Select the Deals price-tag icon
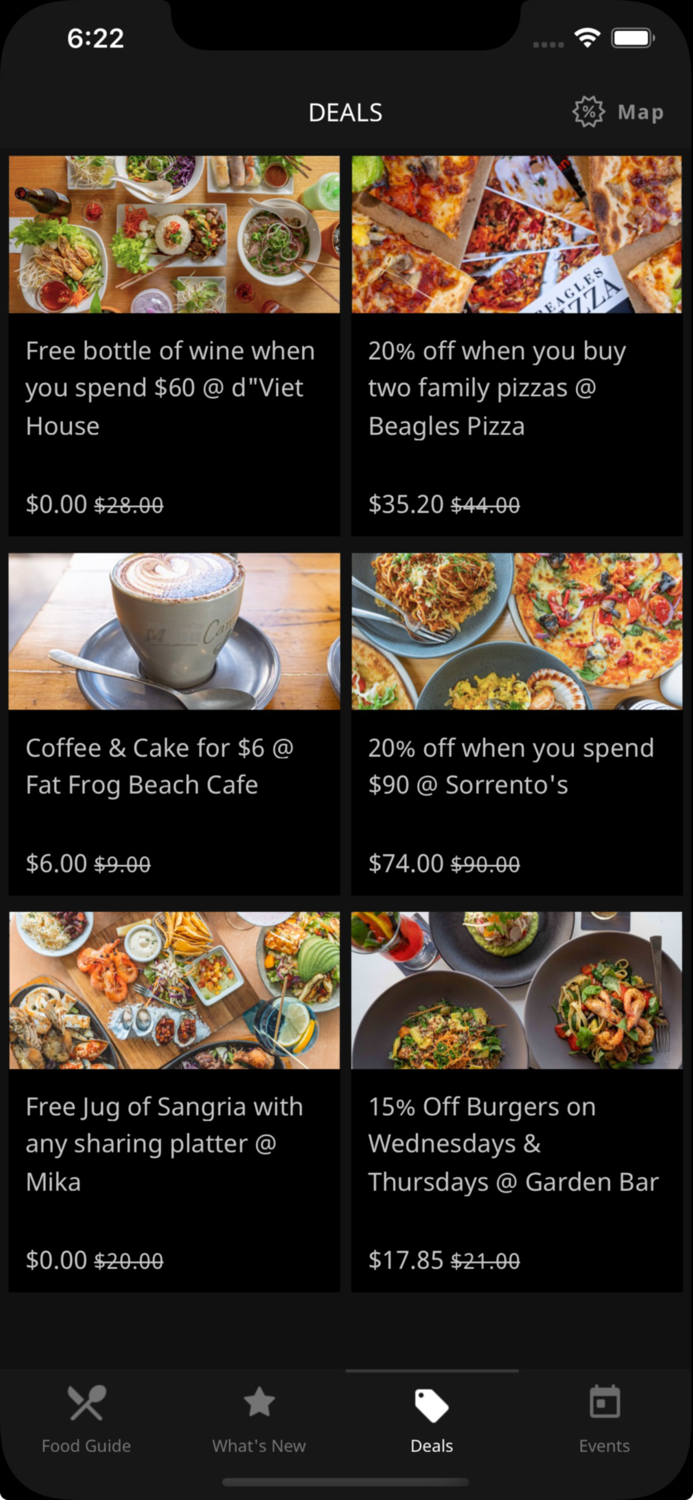 431,1404
